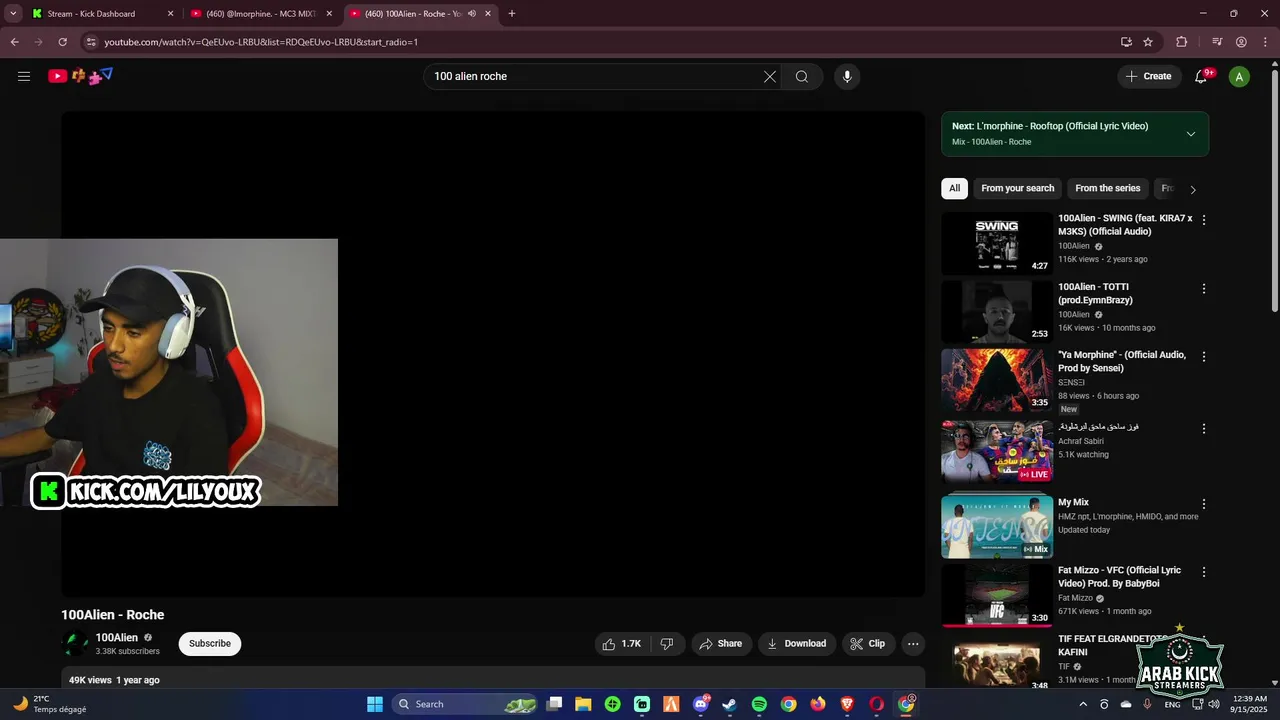Select the From the series chip
1280x720 pixels.
1107,188
